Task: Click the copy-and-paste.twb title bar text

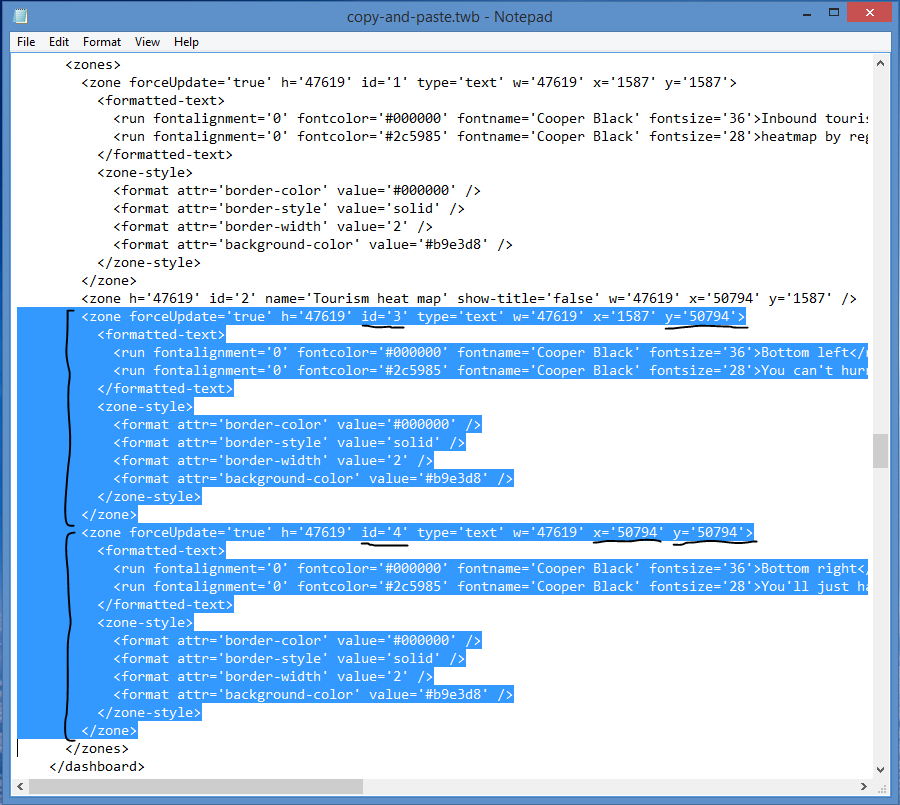Action: pyautogui.click(x=449, y=16)
